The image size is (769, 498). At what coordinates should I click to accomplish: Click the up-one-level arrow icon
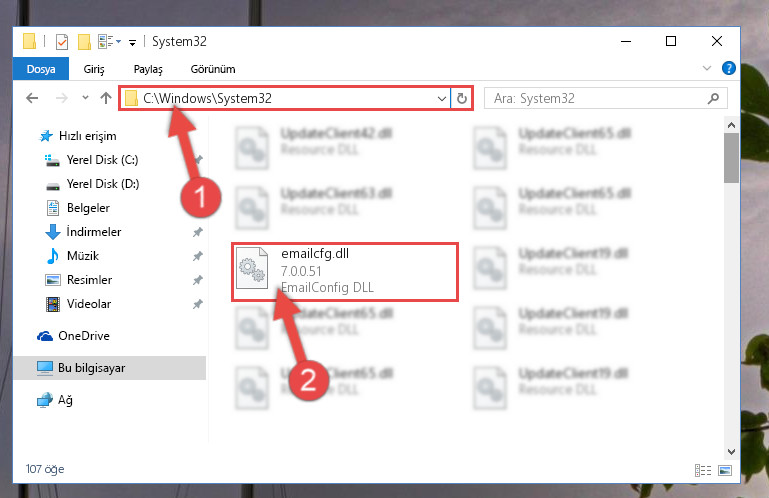click(106, 98)
